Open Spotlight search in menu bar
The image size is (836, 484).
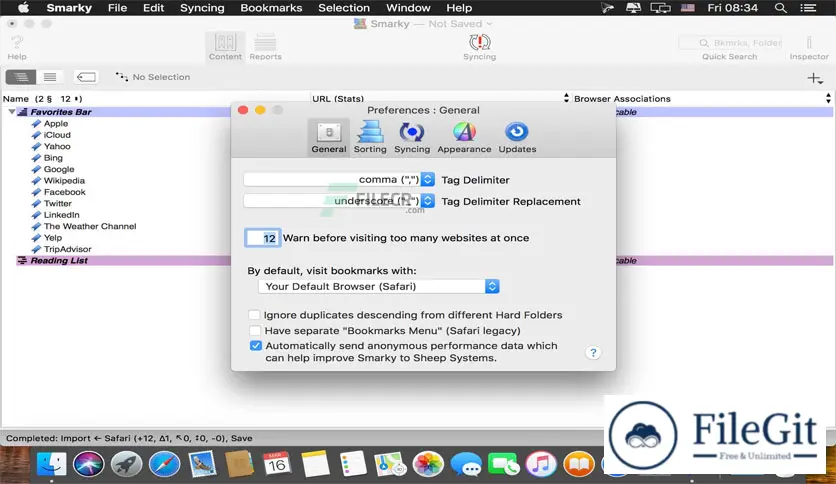781,8
